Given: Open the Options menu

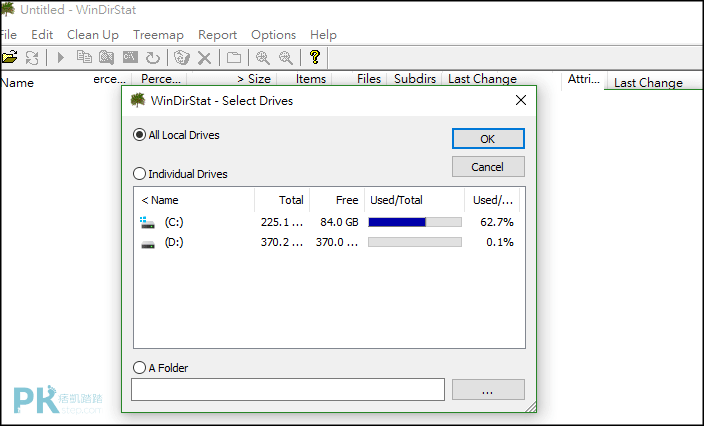Looking at the screenshot, I should pyautogui.click(x=273, y=35).
